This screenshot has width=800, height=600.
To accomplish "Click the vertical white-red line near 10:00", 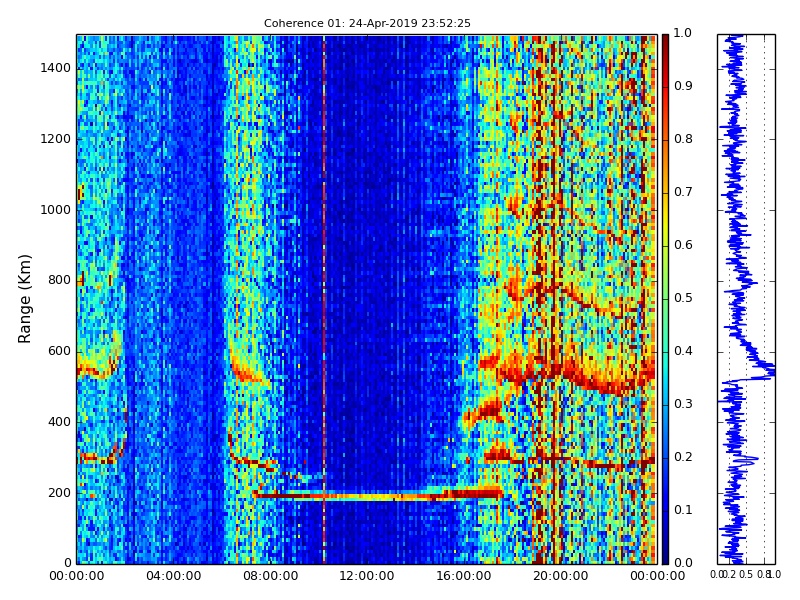I will click(323, 299).
